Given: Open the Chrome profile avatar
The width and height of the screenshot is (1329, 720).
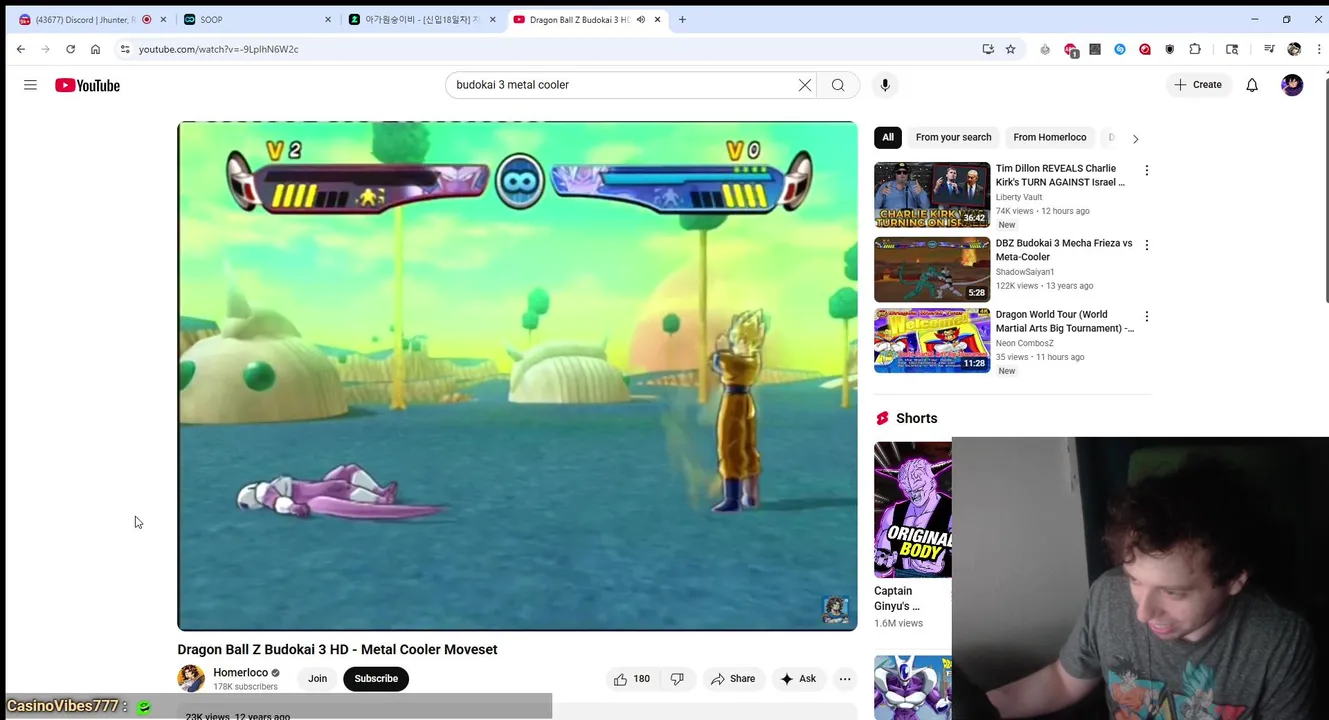Looking at the screenshot, I should (x=1294, y=49).
